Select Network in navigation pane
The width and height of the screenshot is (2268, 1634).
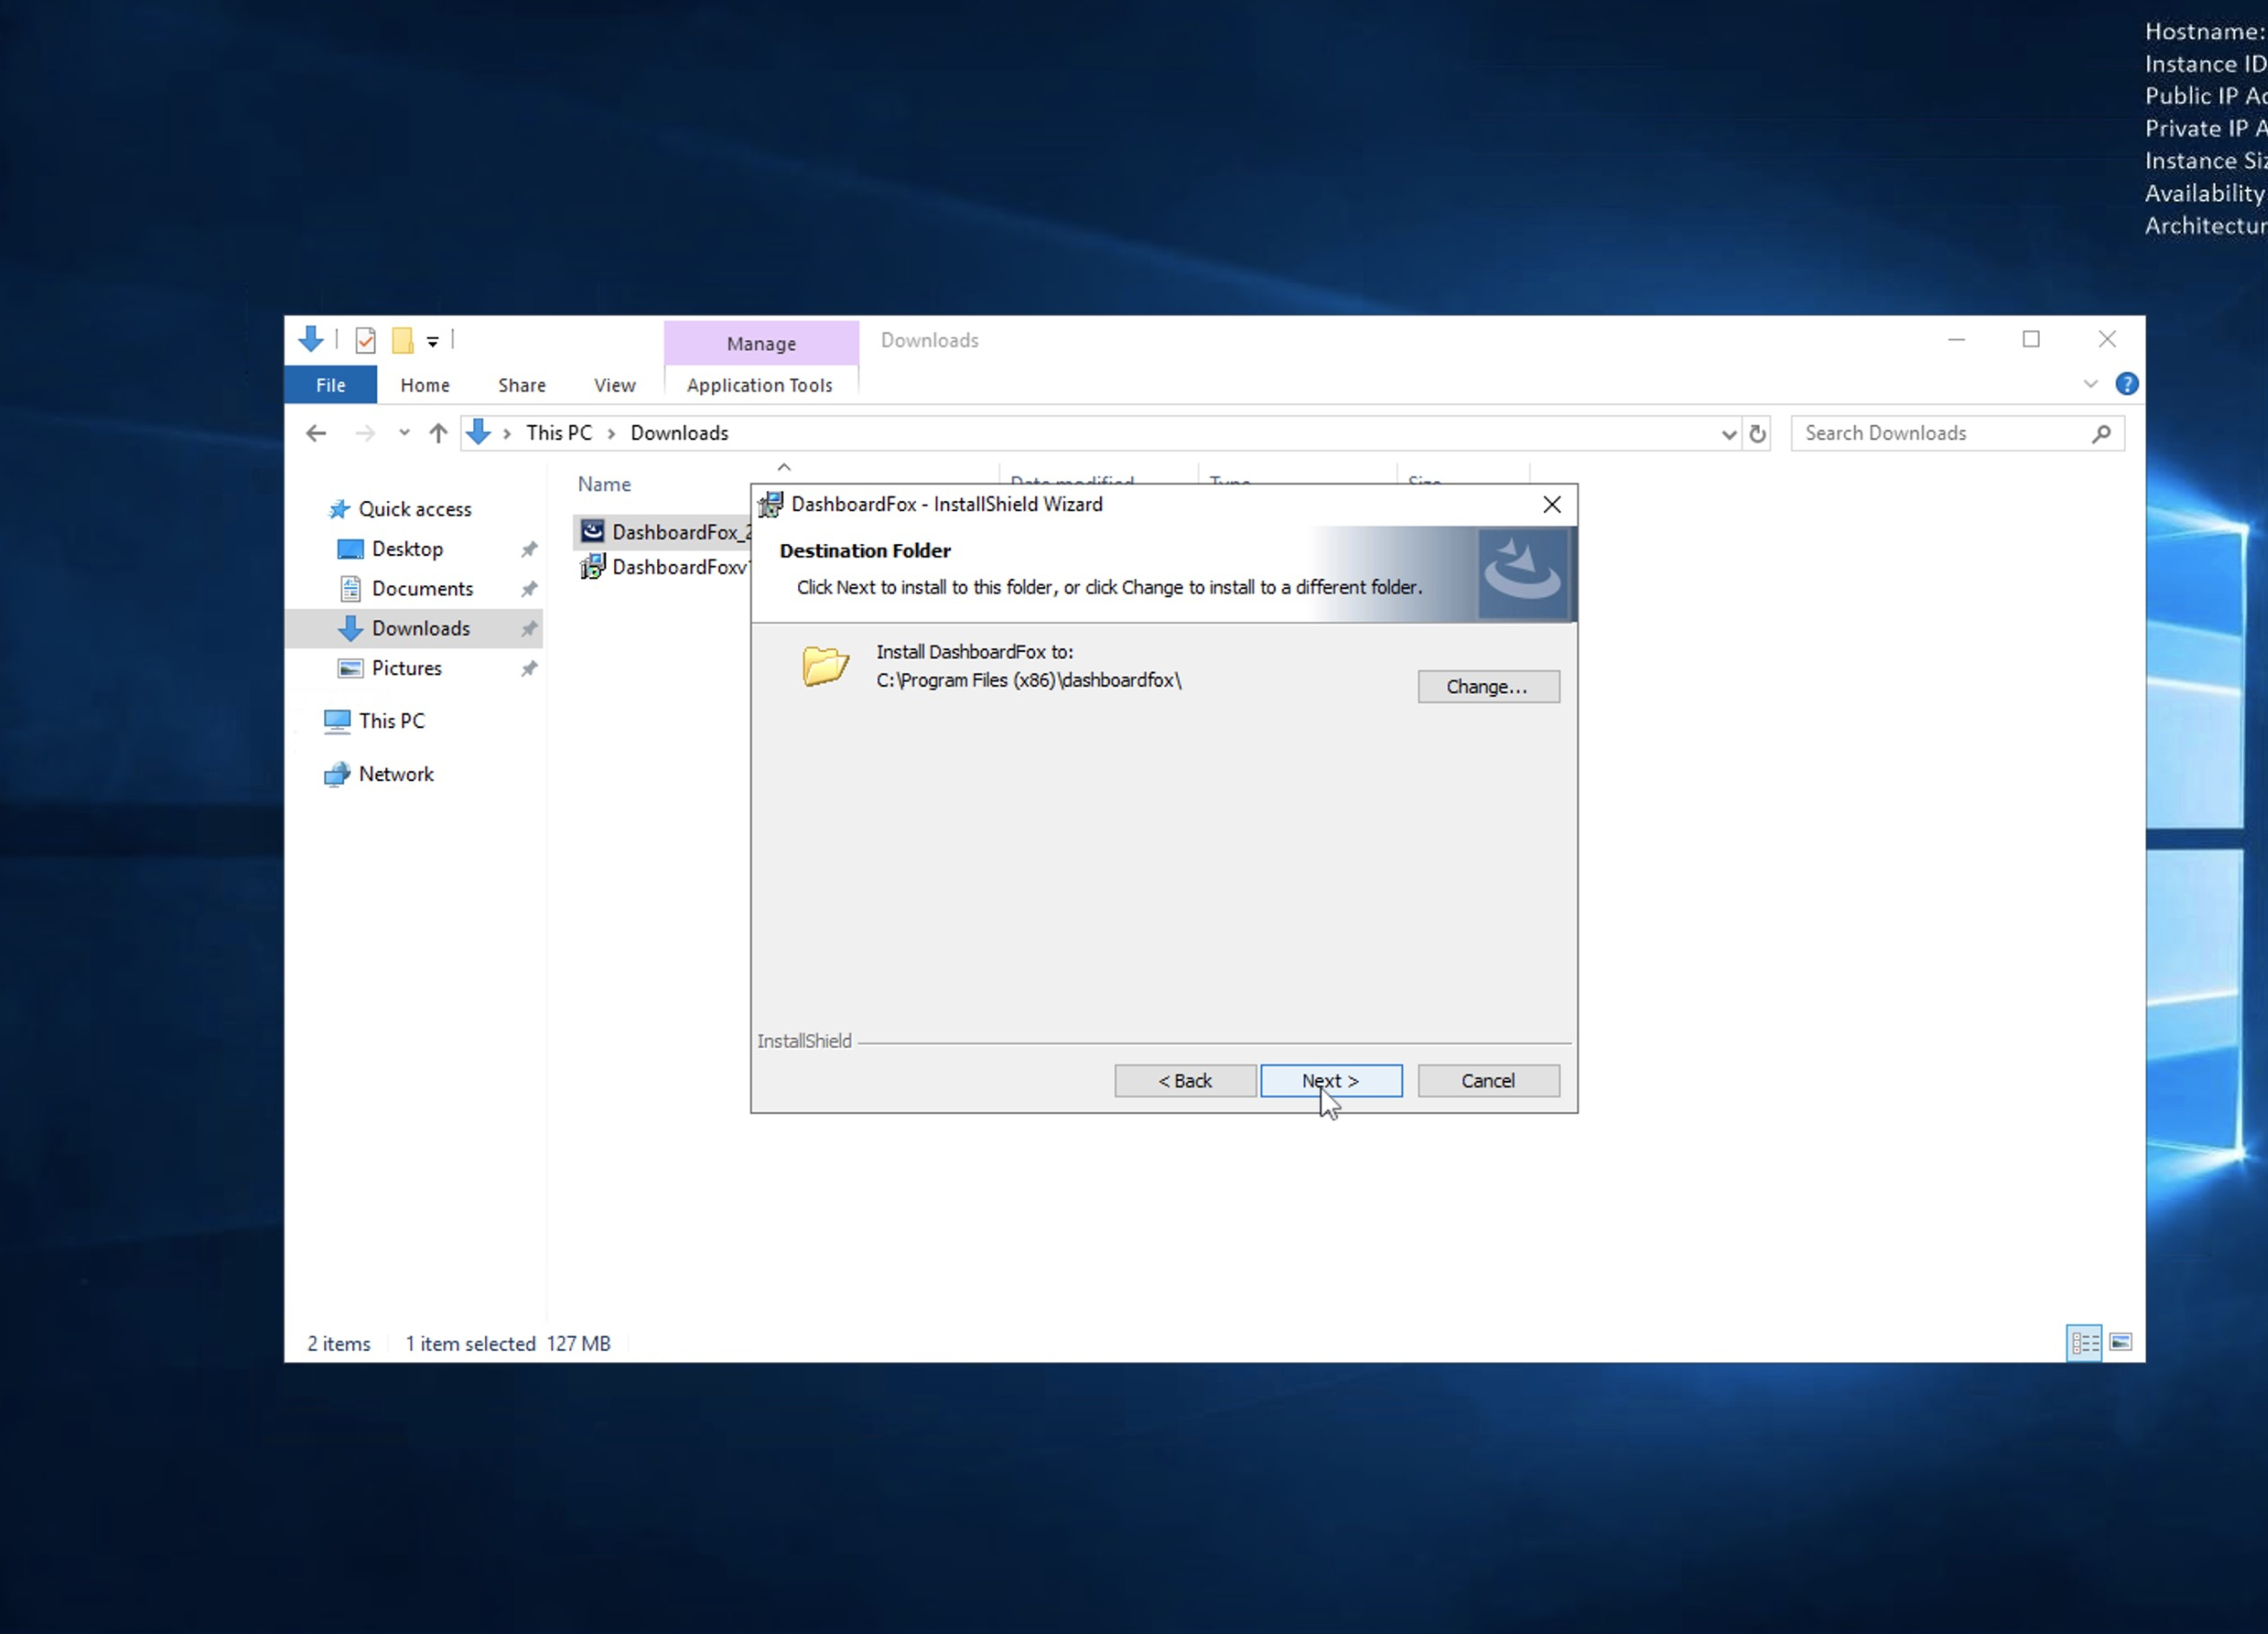point(396,774)
